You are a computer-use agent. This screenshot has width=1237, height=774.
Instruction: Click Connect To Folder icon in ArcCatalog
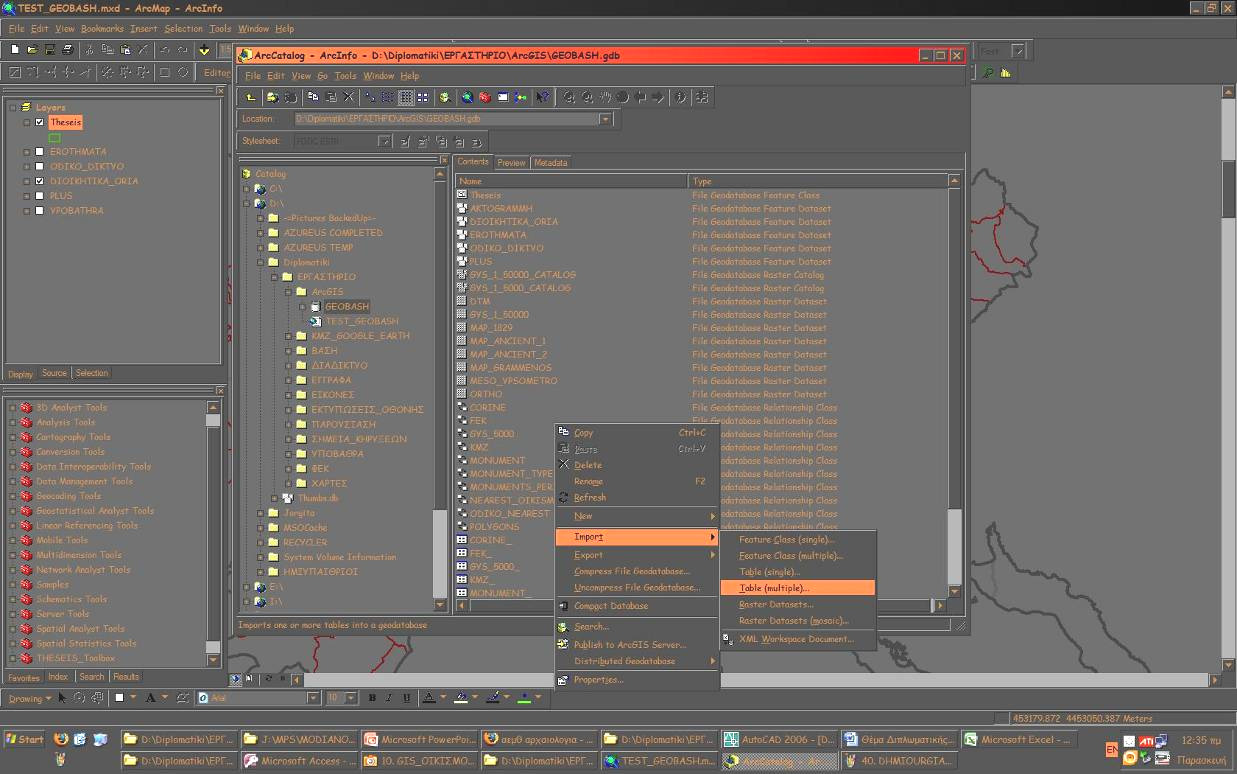(x=272, y=97)
